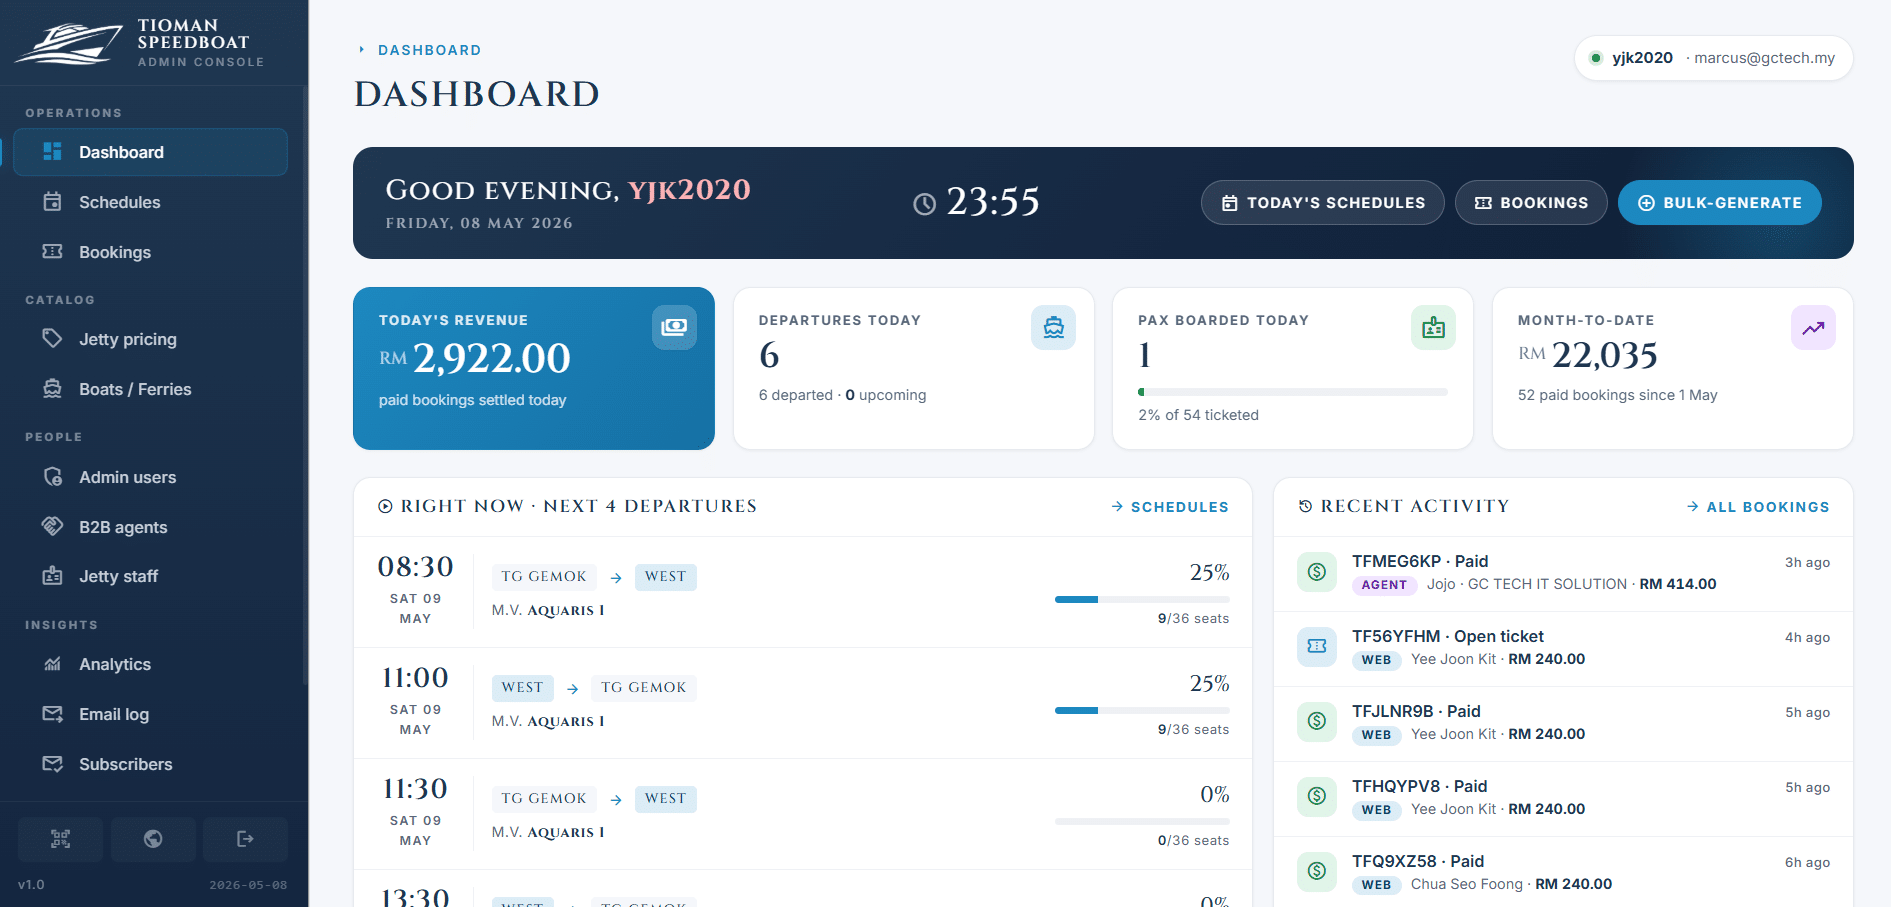Go to Schedules in the sidebar
This screenshot has height=907, width=1891.
tap(150, 202)
